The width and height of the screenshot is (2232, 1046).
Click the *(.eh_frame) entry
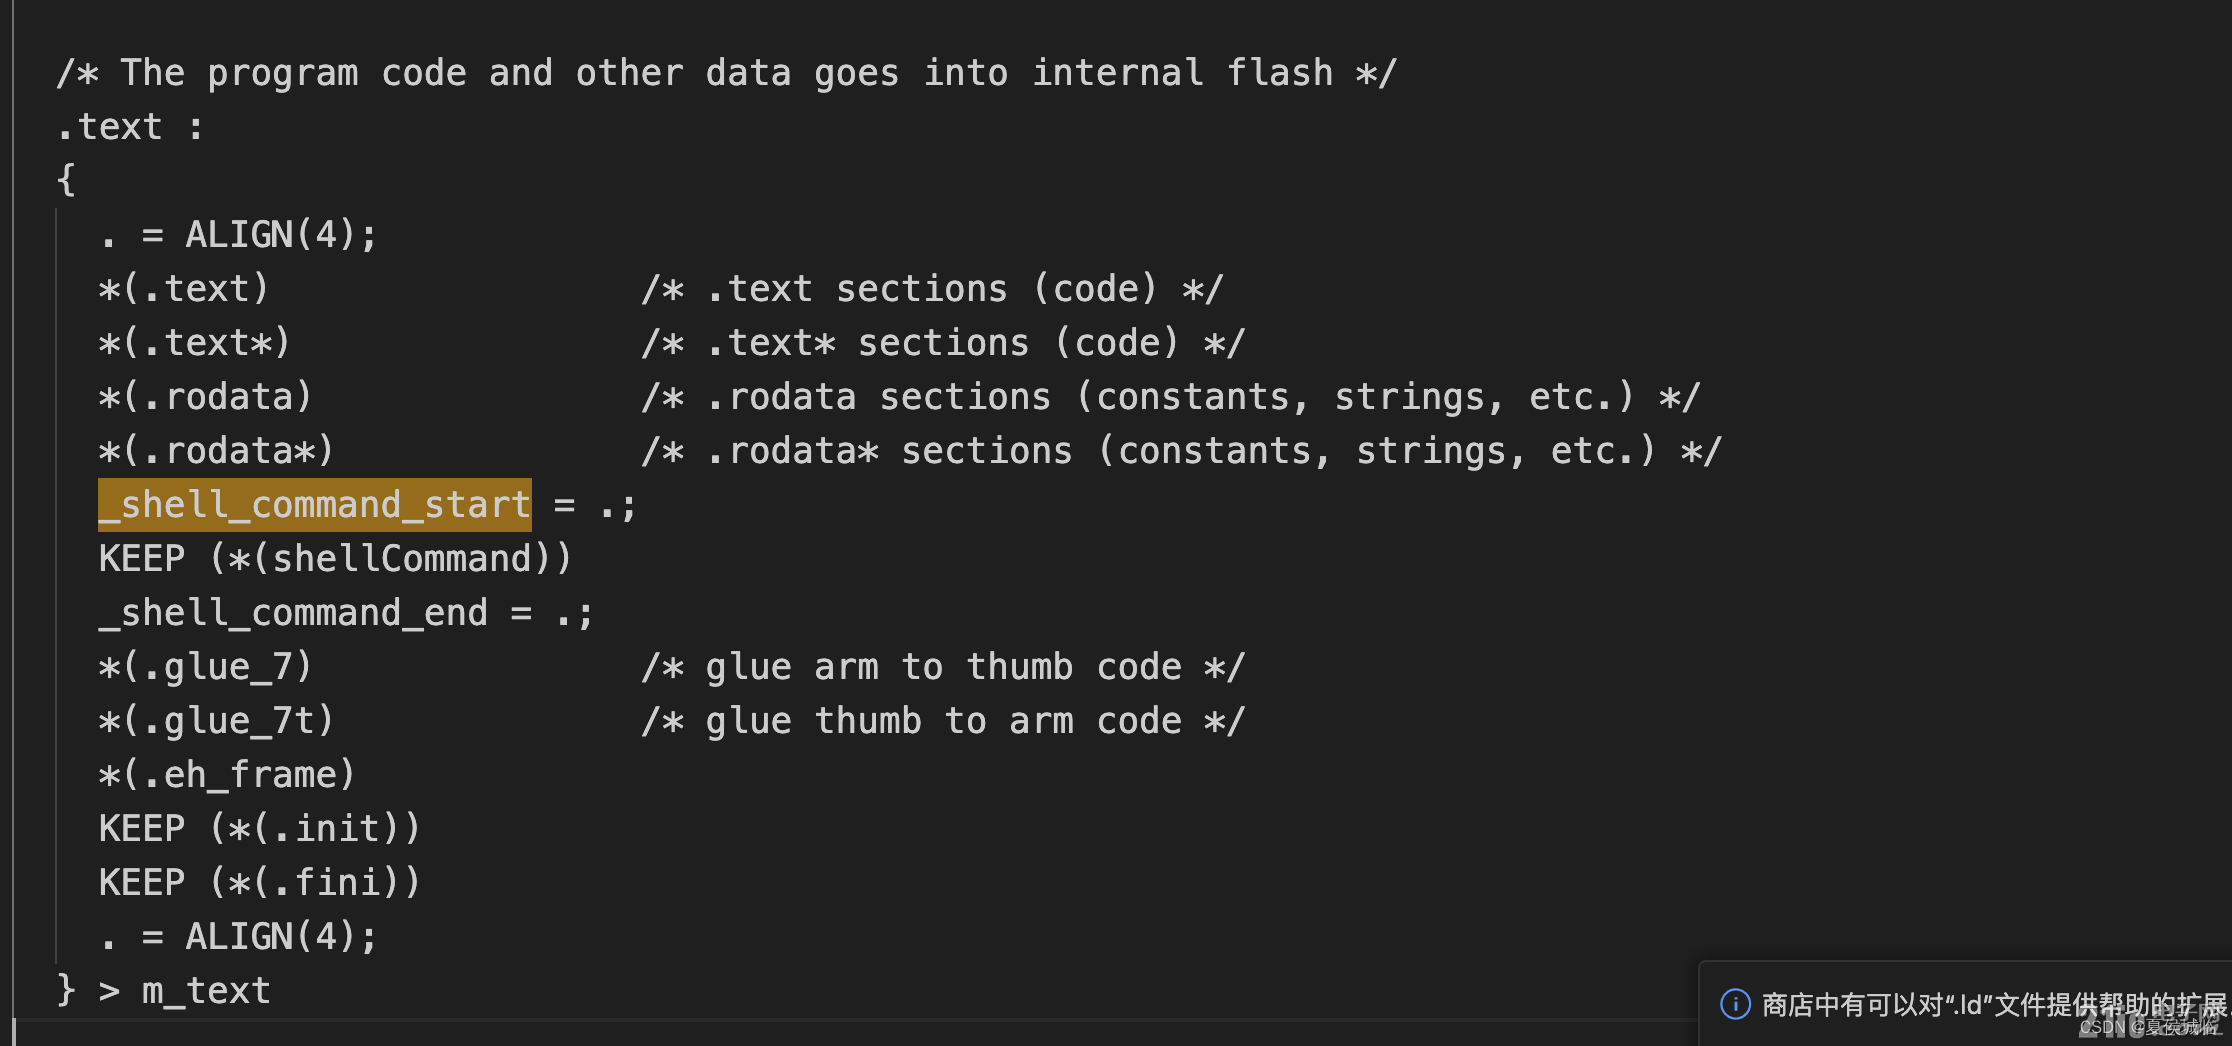(227, 775)
